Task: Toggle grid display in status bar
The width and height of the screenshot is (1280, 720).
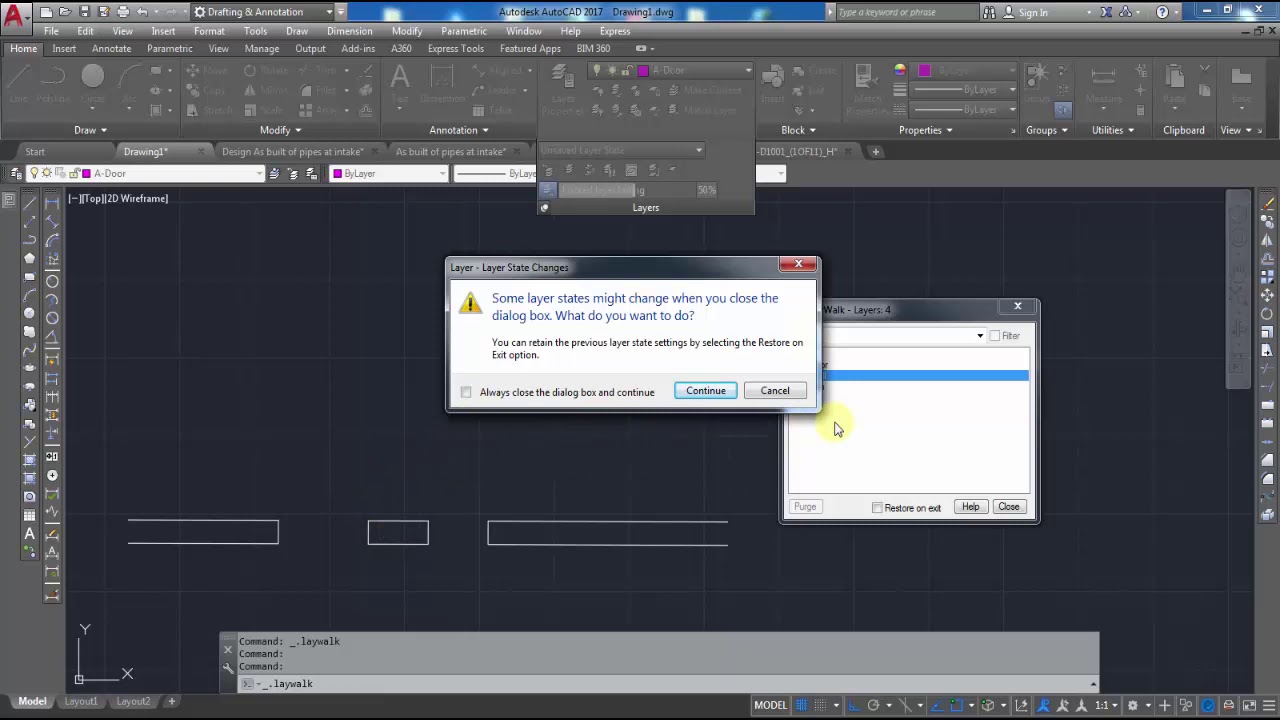Action: pyautogui.click(x=801, y=705)
